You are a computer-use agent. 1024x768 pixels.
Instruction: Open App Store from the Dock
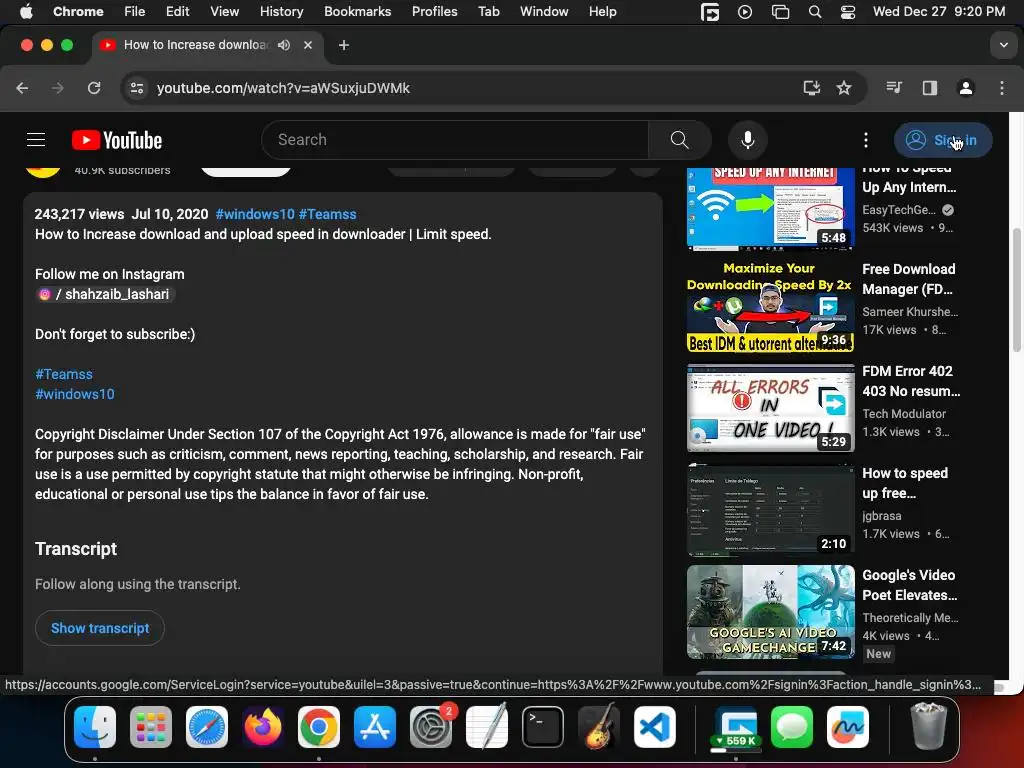click(375, 727)
